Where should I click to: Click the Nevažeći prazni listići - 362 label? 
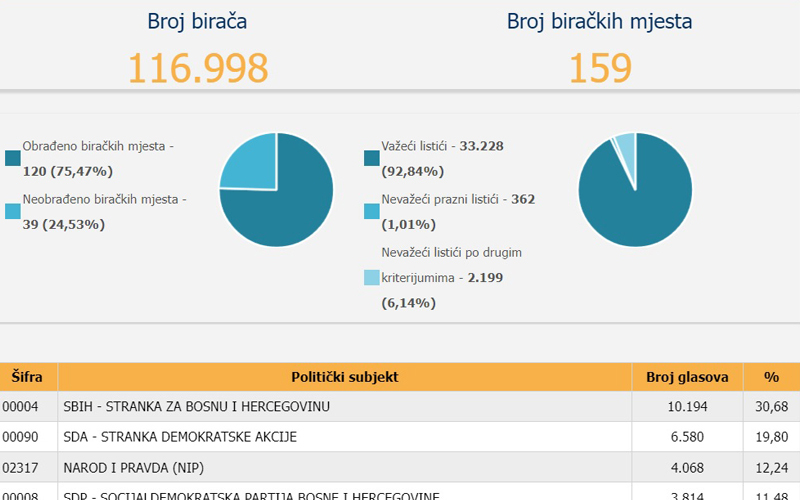(x=458, y=199)
